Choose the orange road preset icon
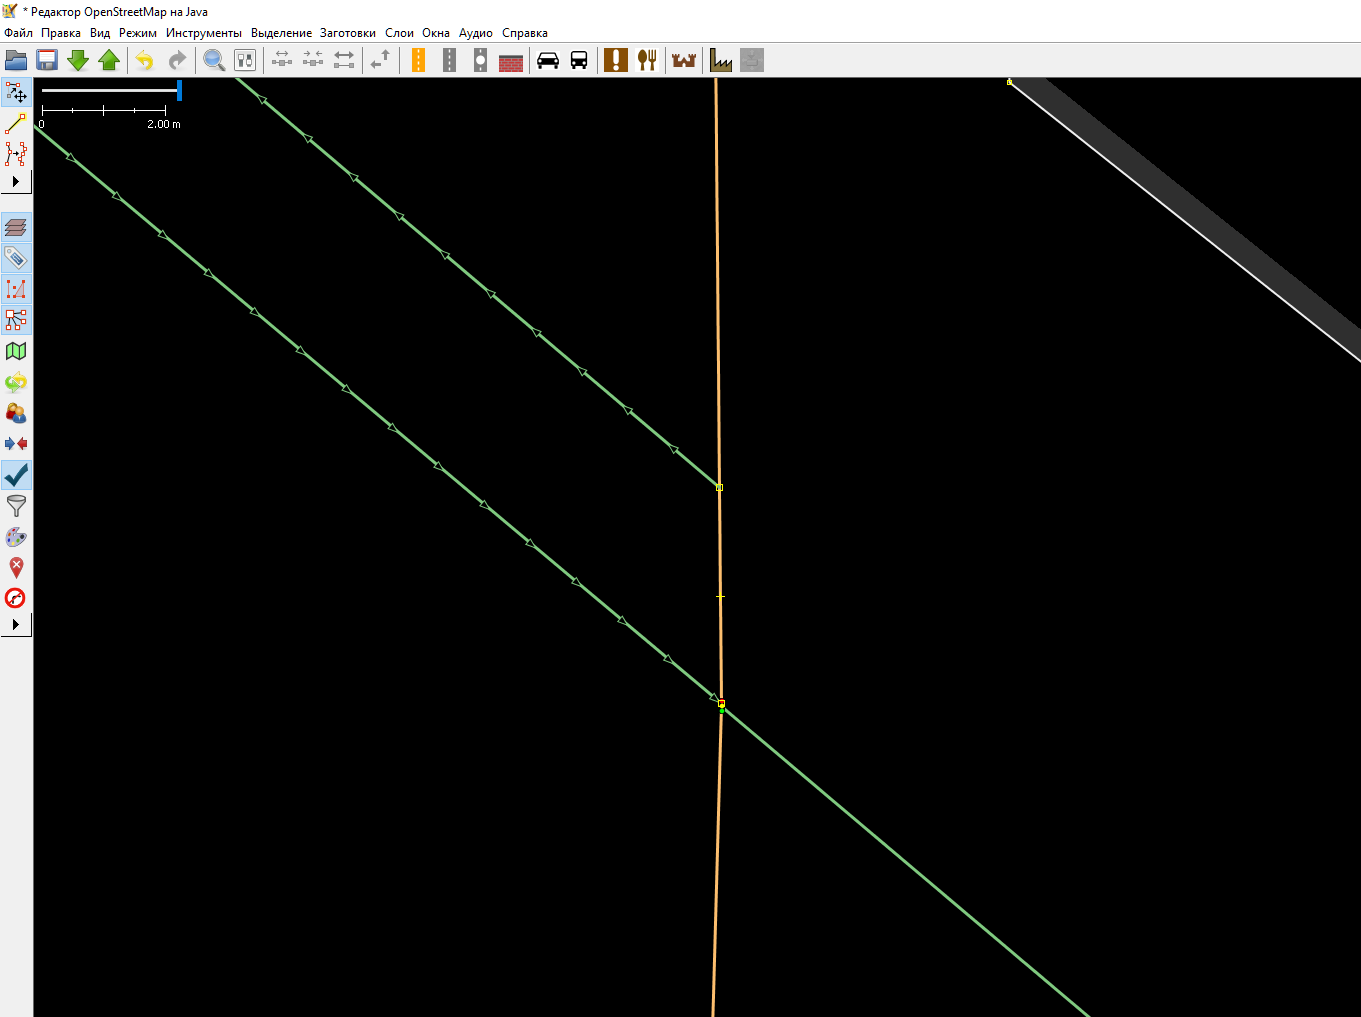Screen dimensions: 1361x1017 coord(418,60)
